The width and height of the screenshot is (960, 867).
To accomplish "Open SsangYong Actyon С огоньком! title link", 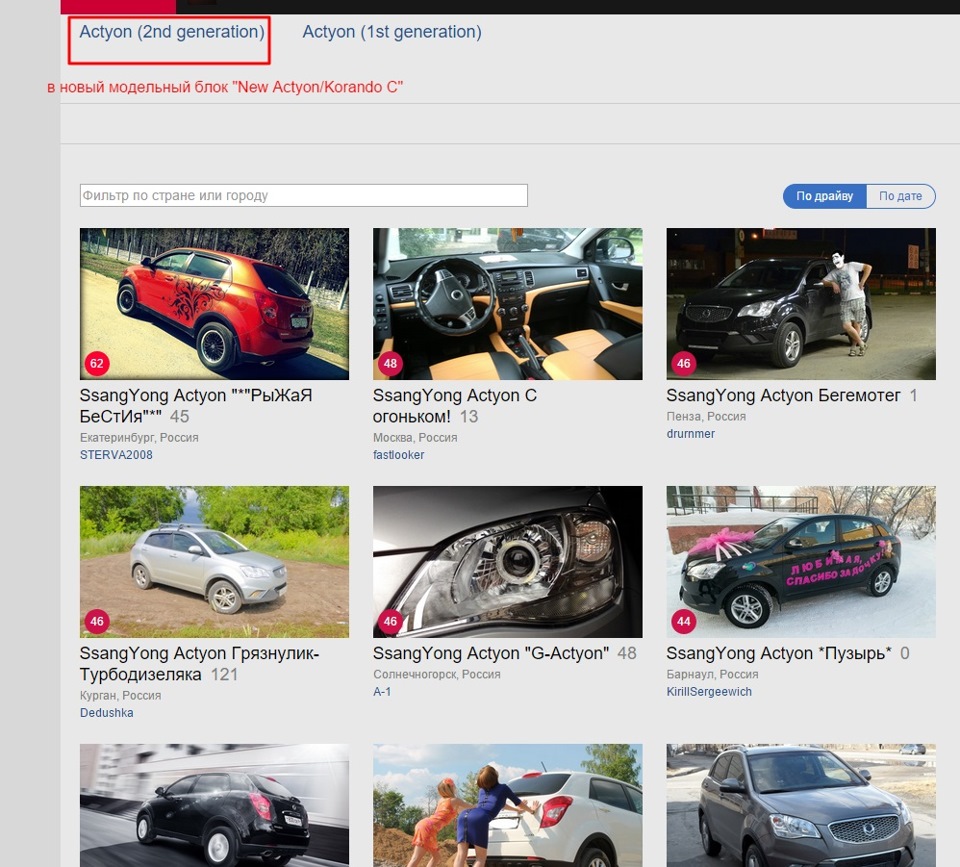I will 454,406.
